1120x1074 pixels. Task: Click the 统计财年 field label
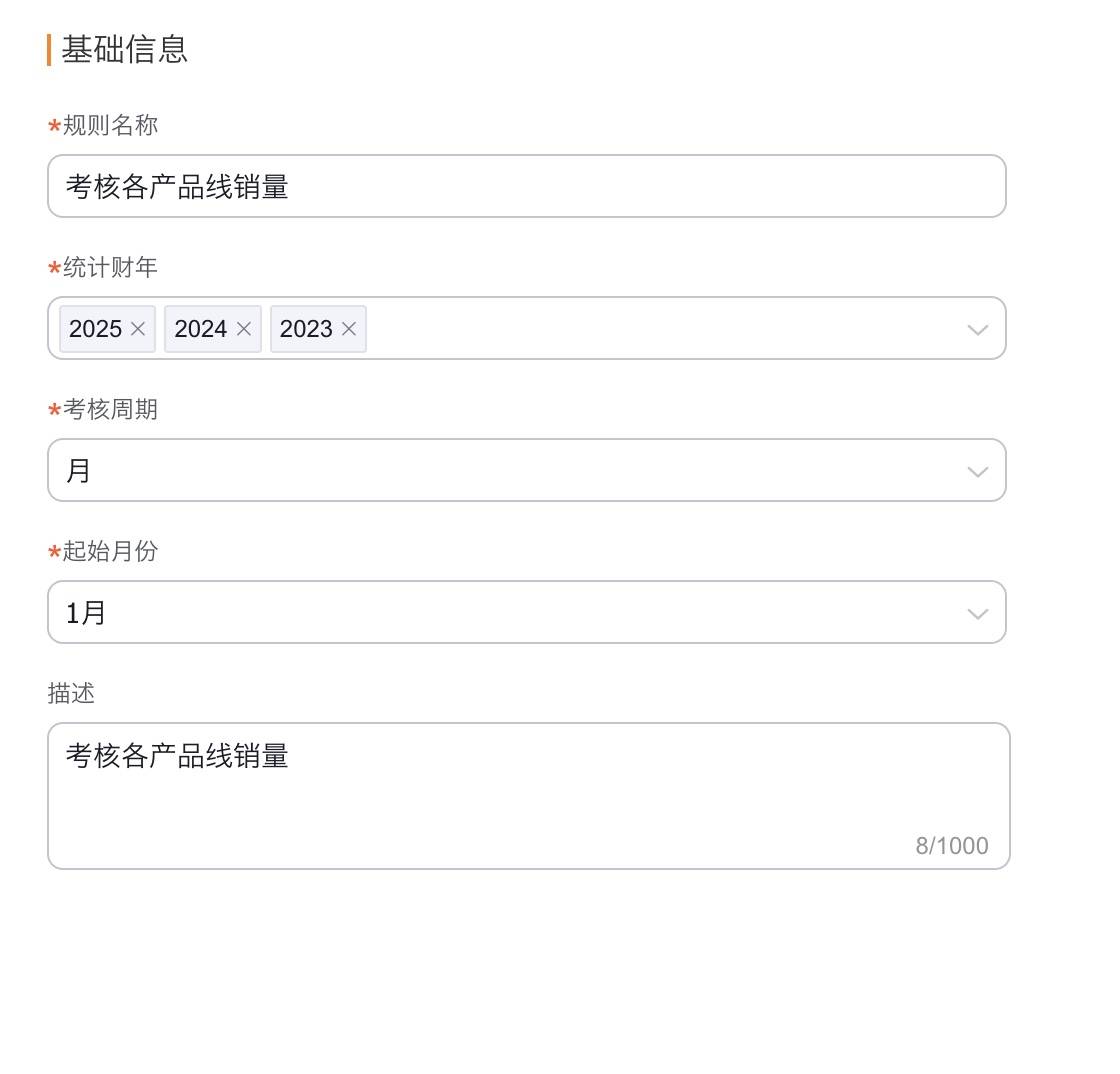click(x=110, y=267)
